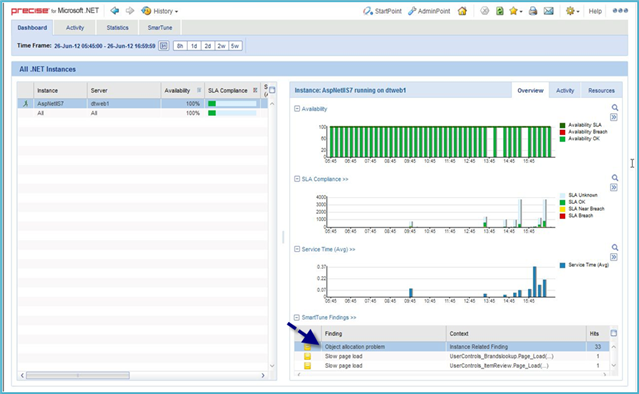Click Service Time chart double-arrow icon
Viewport: 639px width, 394px height.
[614, 257]
